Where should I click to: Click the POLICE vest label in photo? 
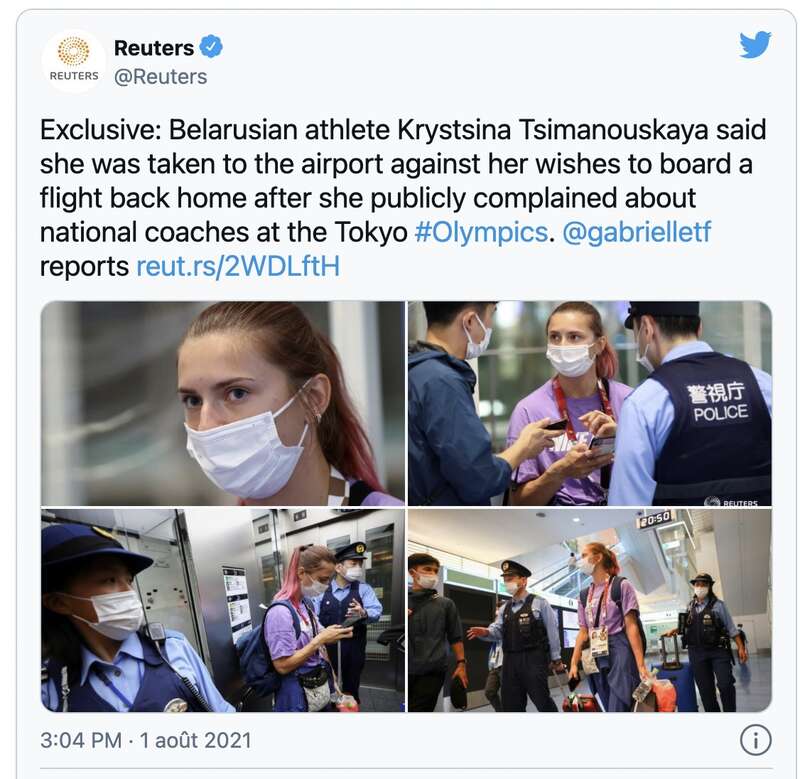720,413
